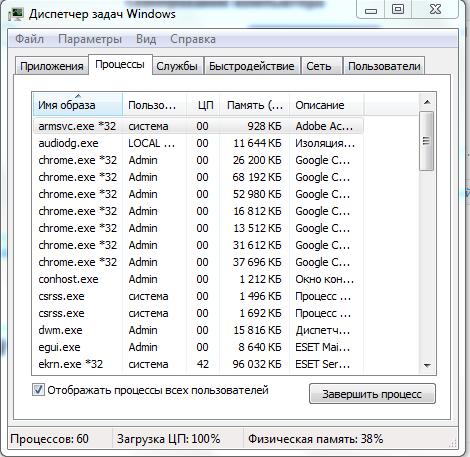Image resolution: width=470 pixels, height=457 pixels.
Task: Select chrome.exe using 16 812 КБ
Action: 198,211
